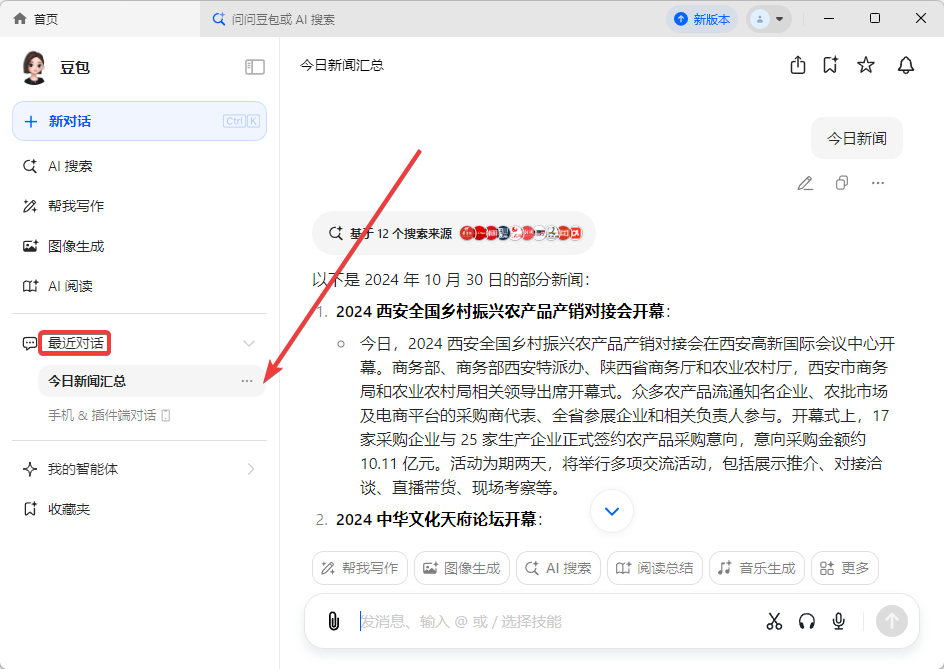Image resolution: width=944 pixels, height=669 pixels.
Task: Open 手机 & 插件端对话
Action: click(110, 415)
